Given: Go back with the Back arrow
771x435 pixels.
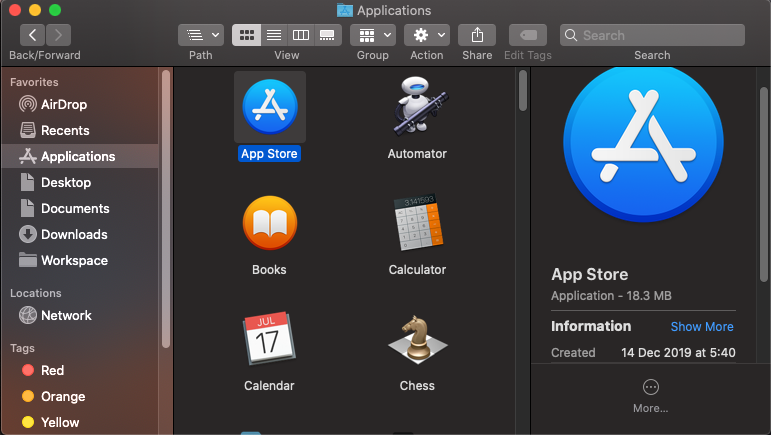Looking at the screenshot, I should [x=32, y=35].
